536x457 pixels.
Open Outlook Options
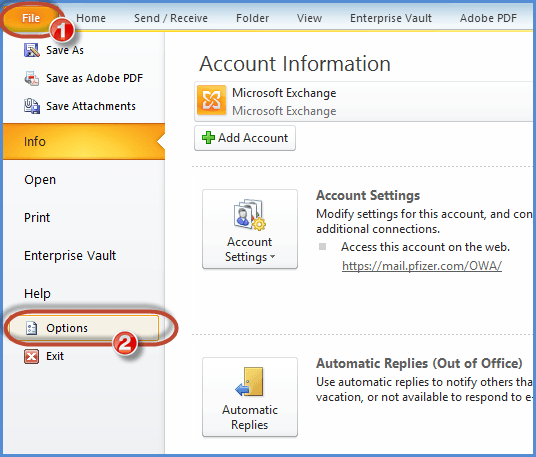click(84, 328)
